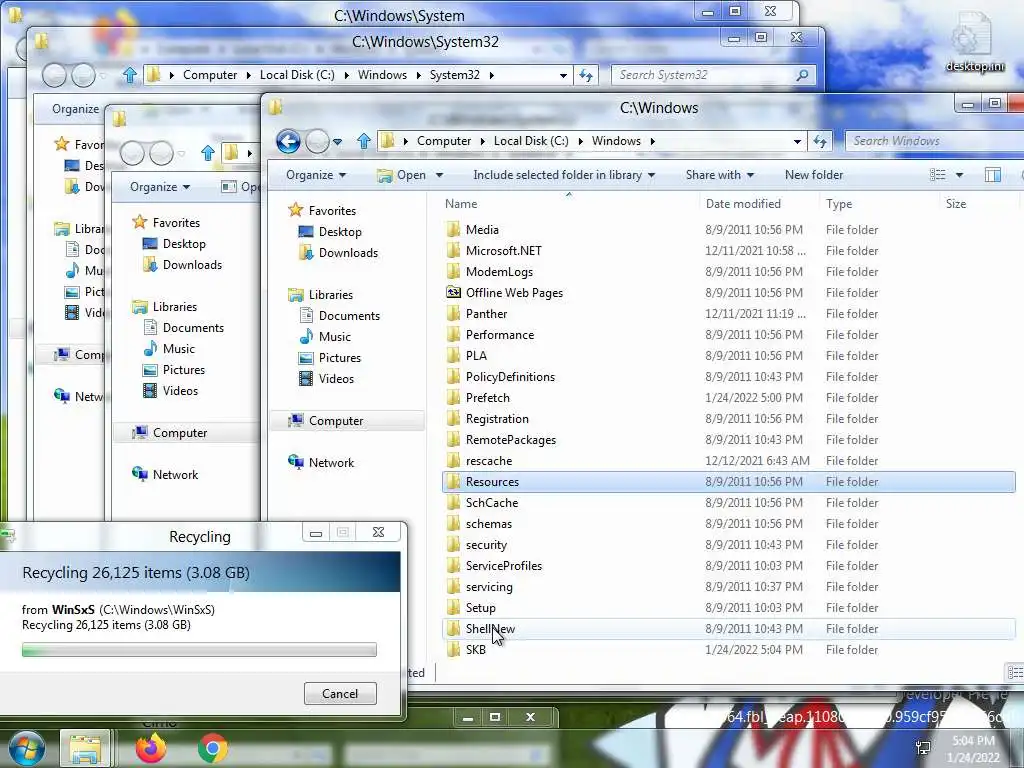Select Pictures in C:\Windows sidebar

click(x=340, y=358)
